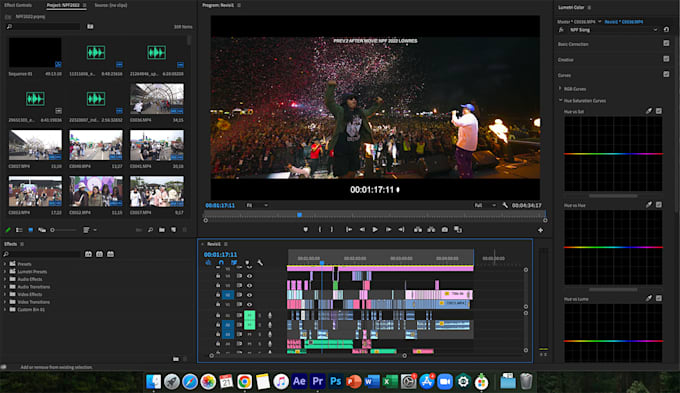Expand the Audio Effects folder
The image size is (680, 393).
point(5,279)
